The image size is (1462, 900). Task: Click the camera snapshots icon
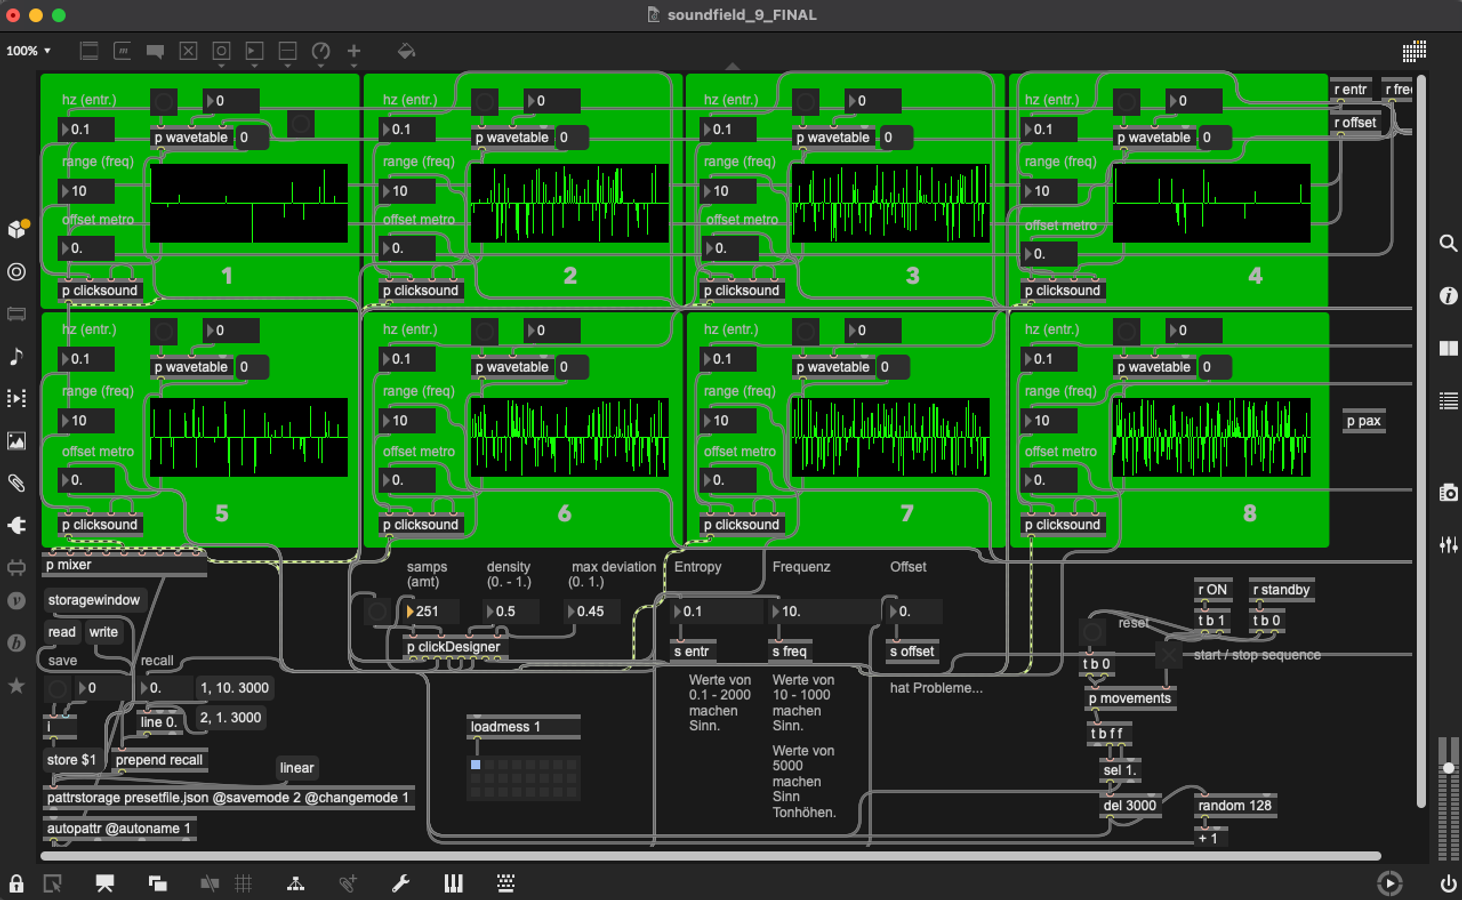click(1447, 492)
